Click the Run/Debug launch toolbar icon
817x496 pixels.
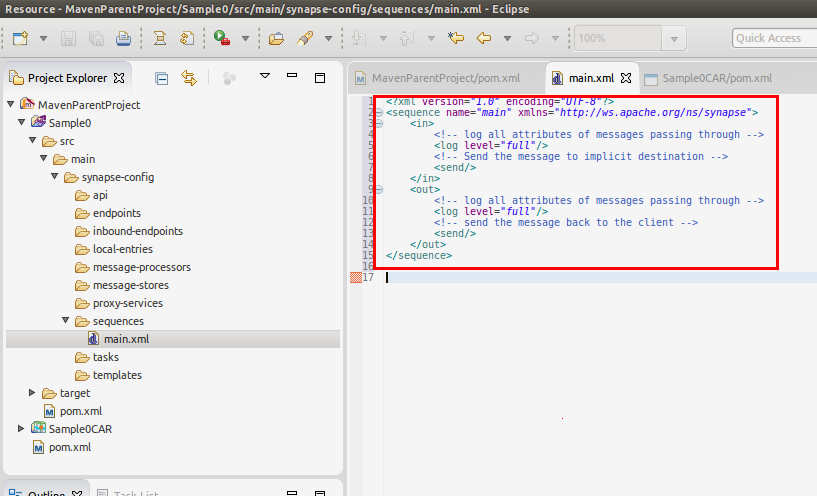[x=221, y=39]
